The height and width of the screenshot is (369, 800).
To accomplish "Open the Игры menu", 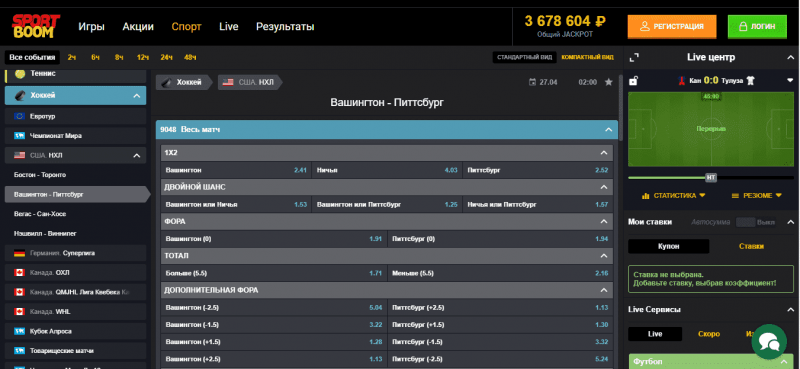I will coord(91,27).
